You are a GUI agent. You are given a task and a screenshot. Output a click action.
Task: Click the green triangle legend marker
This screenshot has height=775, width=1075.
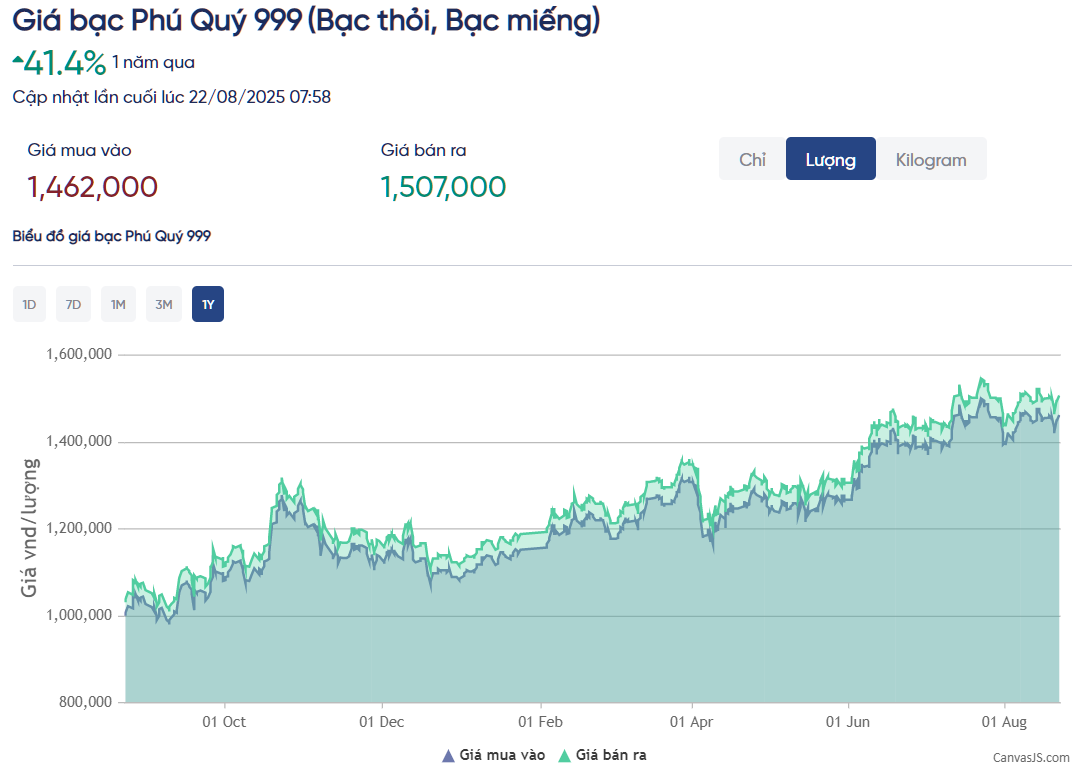tap(564, 756)
